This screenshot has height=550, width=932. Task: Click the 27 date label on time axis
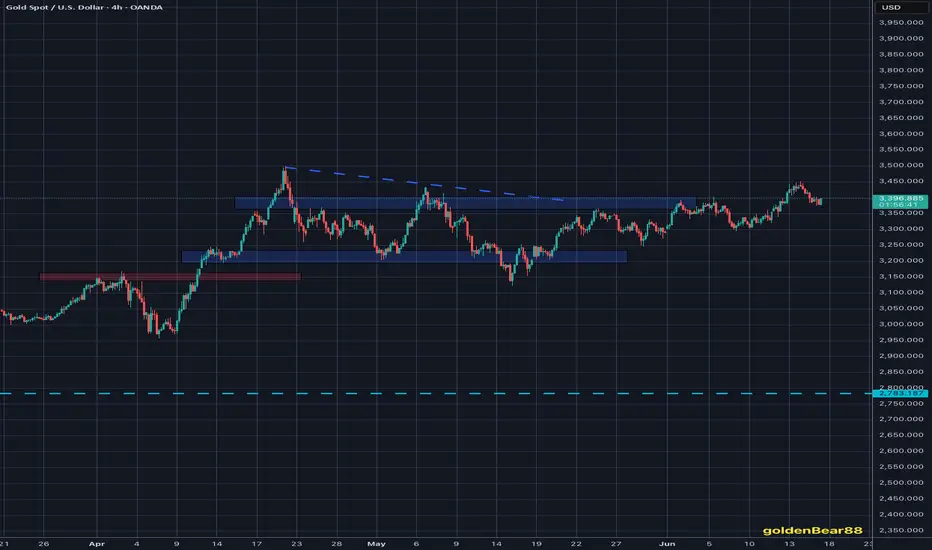click(x=616, y=543)
